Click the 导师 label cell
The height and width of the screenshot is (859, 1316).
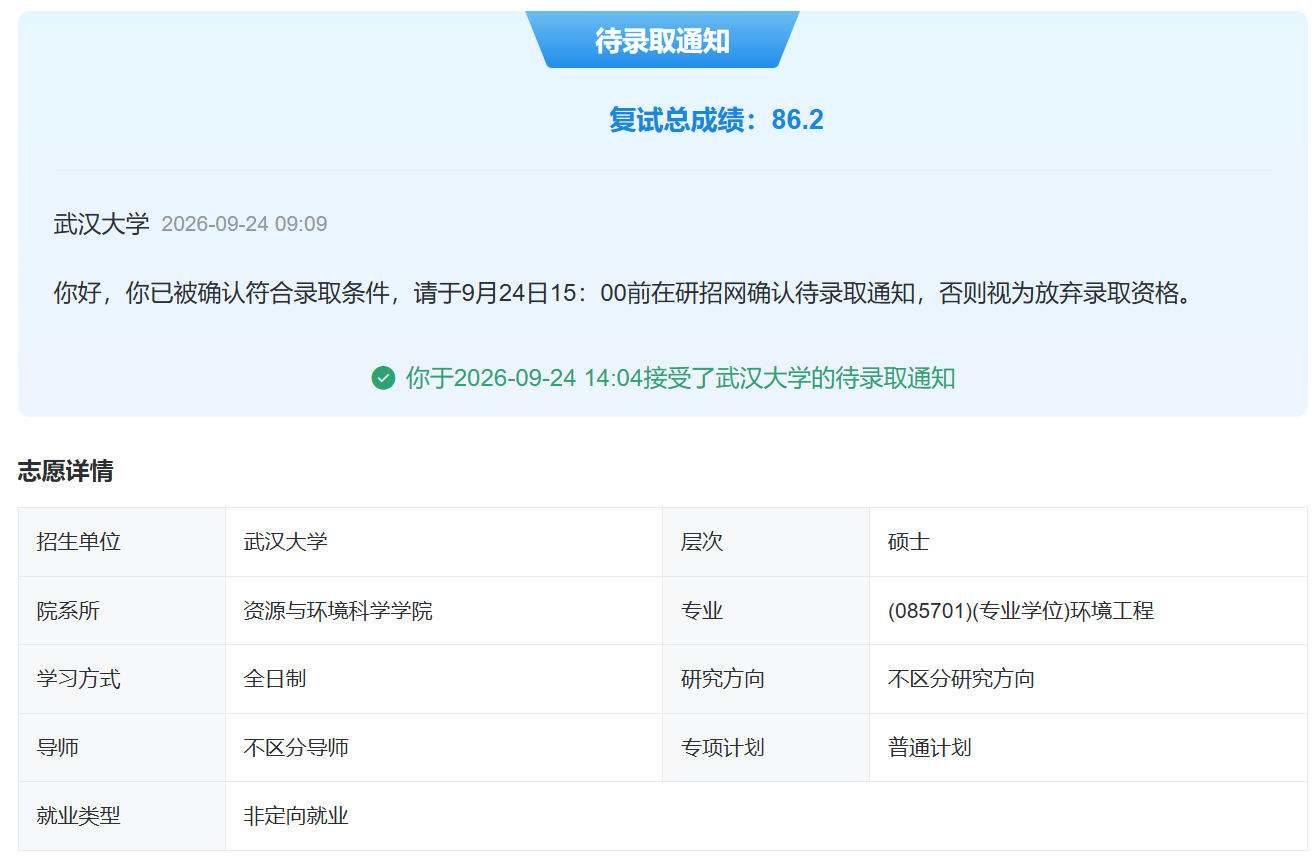122,748
